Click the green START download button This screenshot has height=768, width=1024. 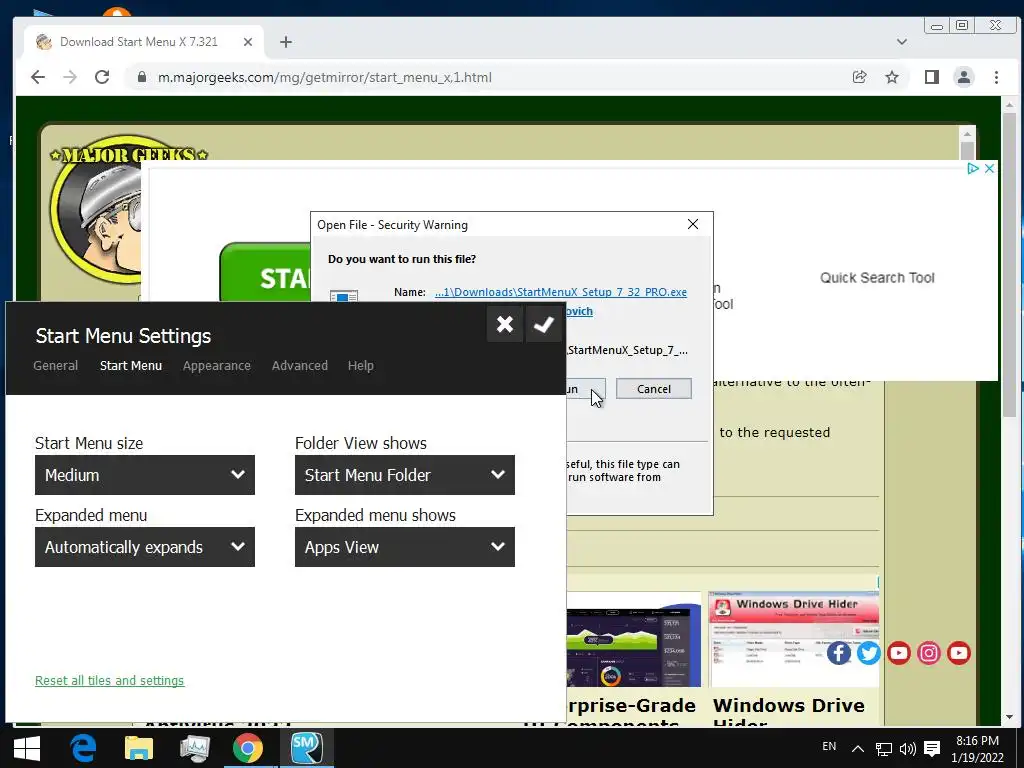pos(266,272)
